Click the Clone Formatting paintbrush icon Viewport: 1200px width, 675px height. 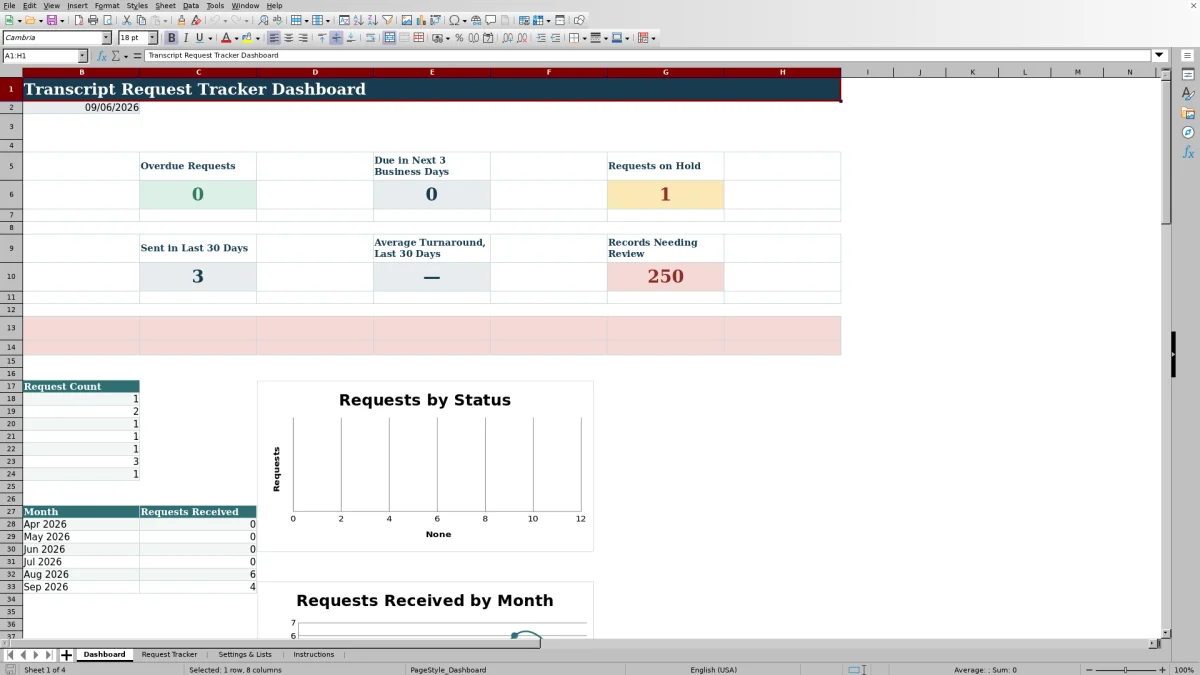[x=181, y=20]
